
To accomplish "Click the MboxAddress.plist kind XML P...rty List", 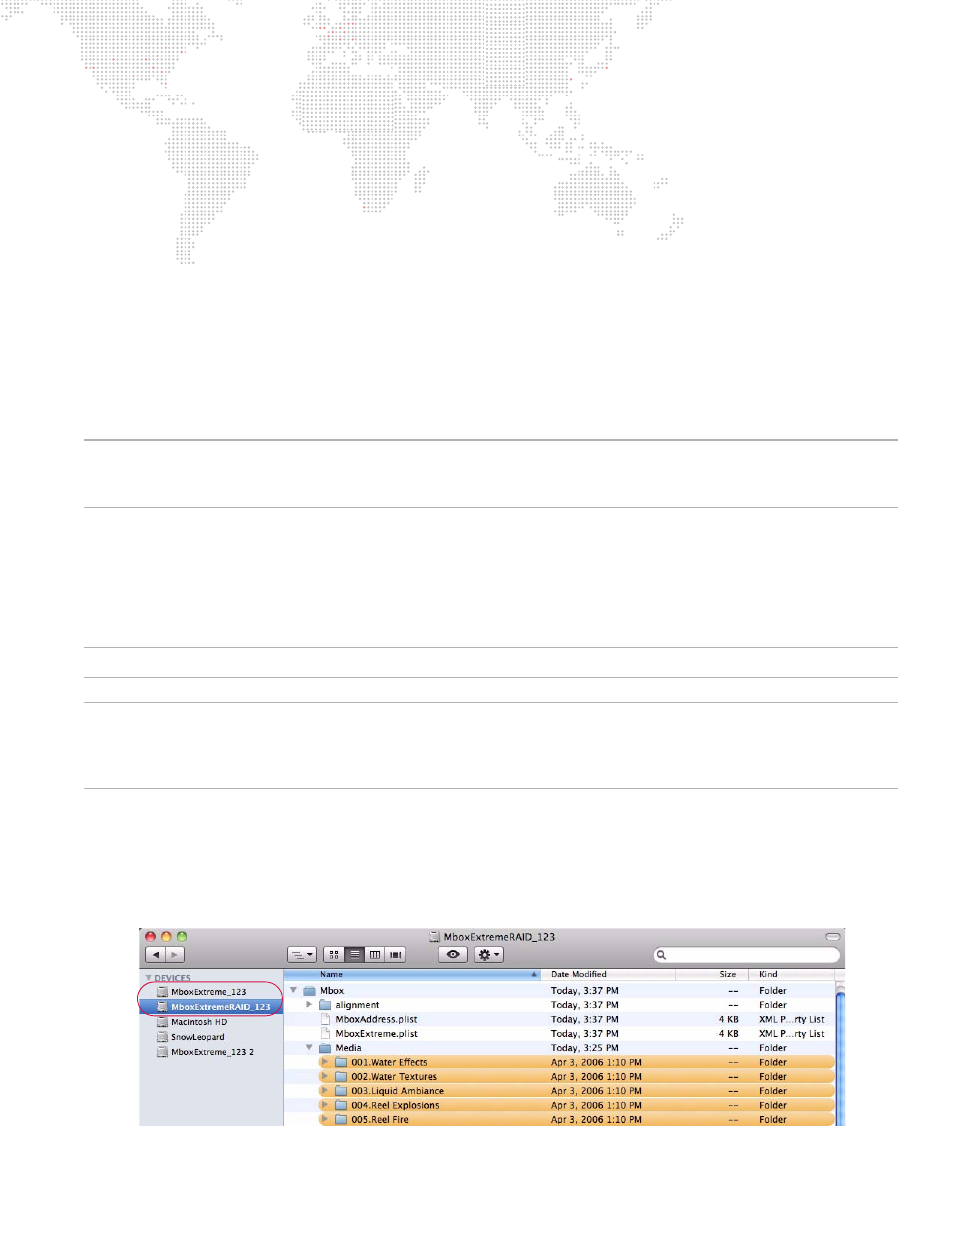I will (x=791, y=1019).
